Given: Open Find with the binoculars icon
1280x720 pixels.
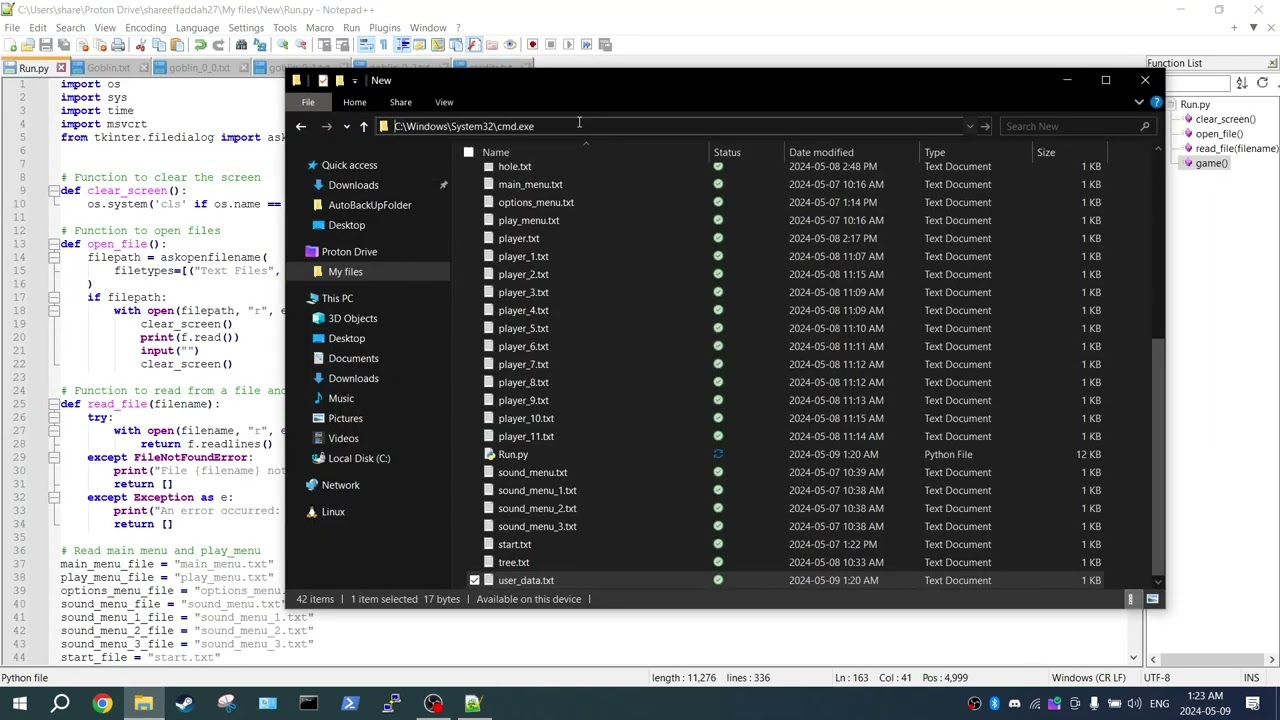Looking at the screenshot, I should coord(241,44).
